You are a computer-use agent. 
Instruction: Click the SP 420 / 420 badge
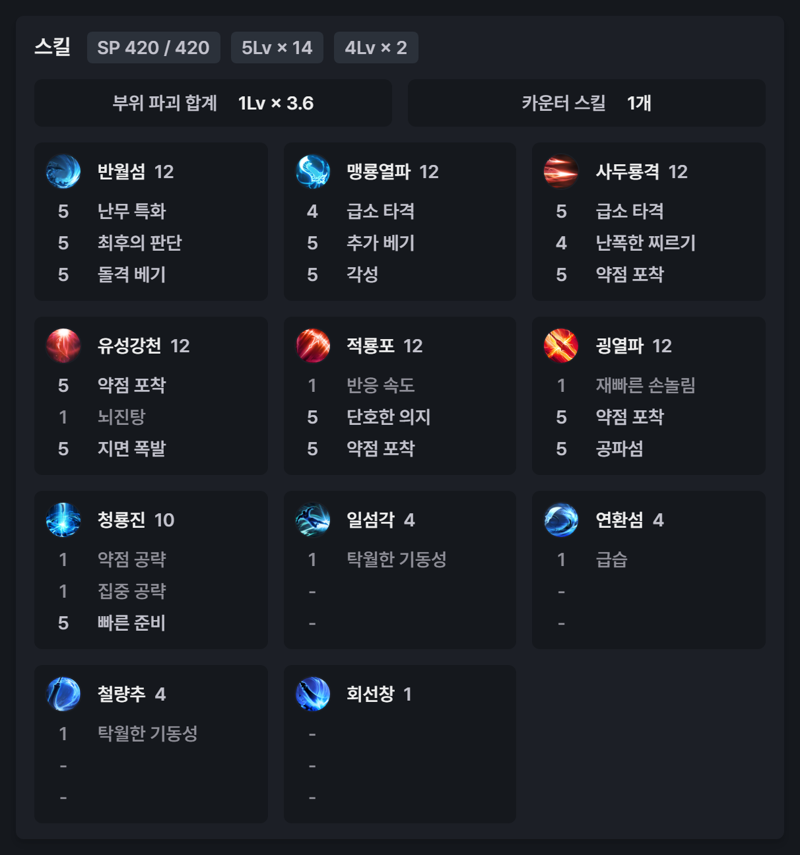pyautogui.click(x=153, y=47)
